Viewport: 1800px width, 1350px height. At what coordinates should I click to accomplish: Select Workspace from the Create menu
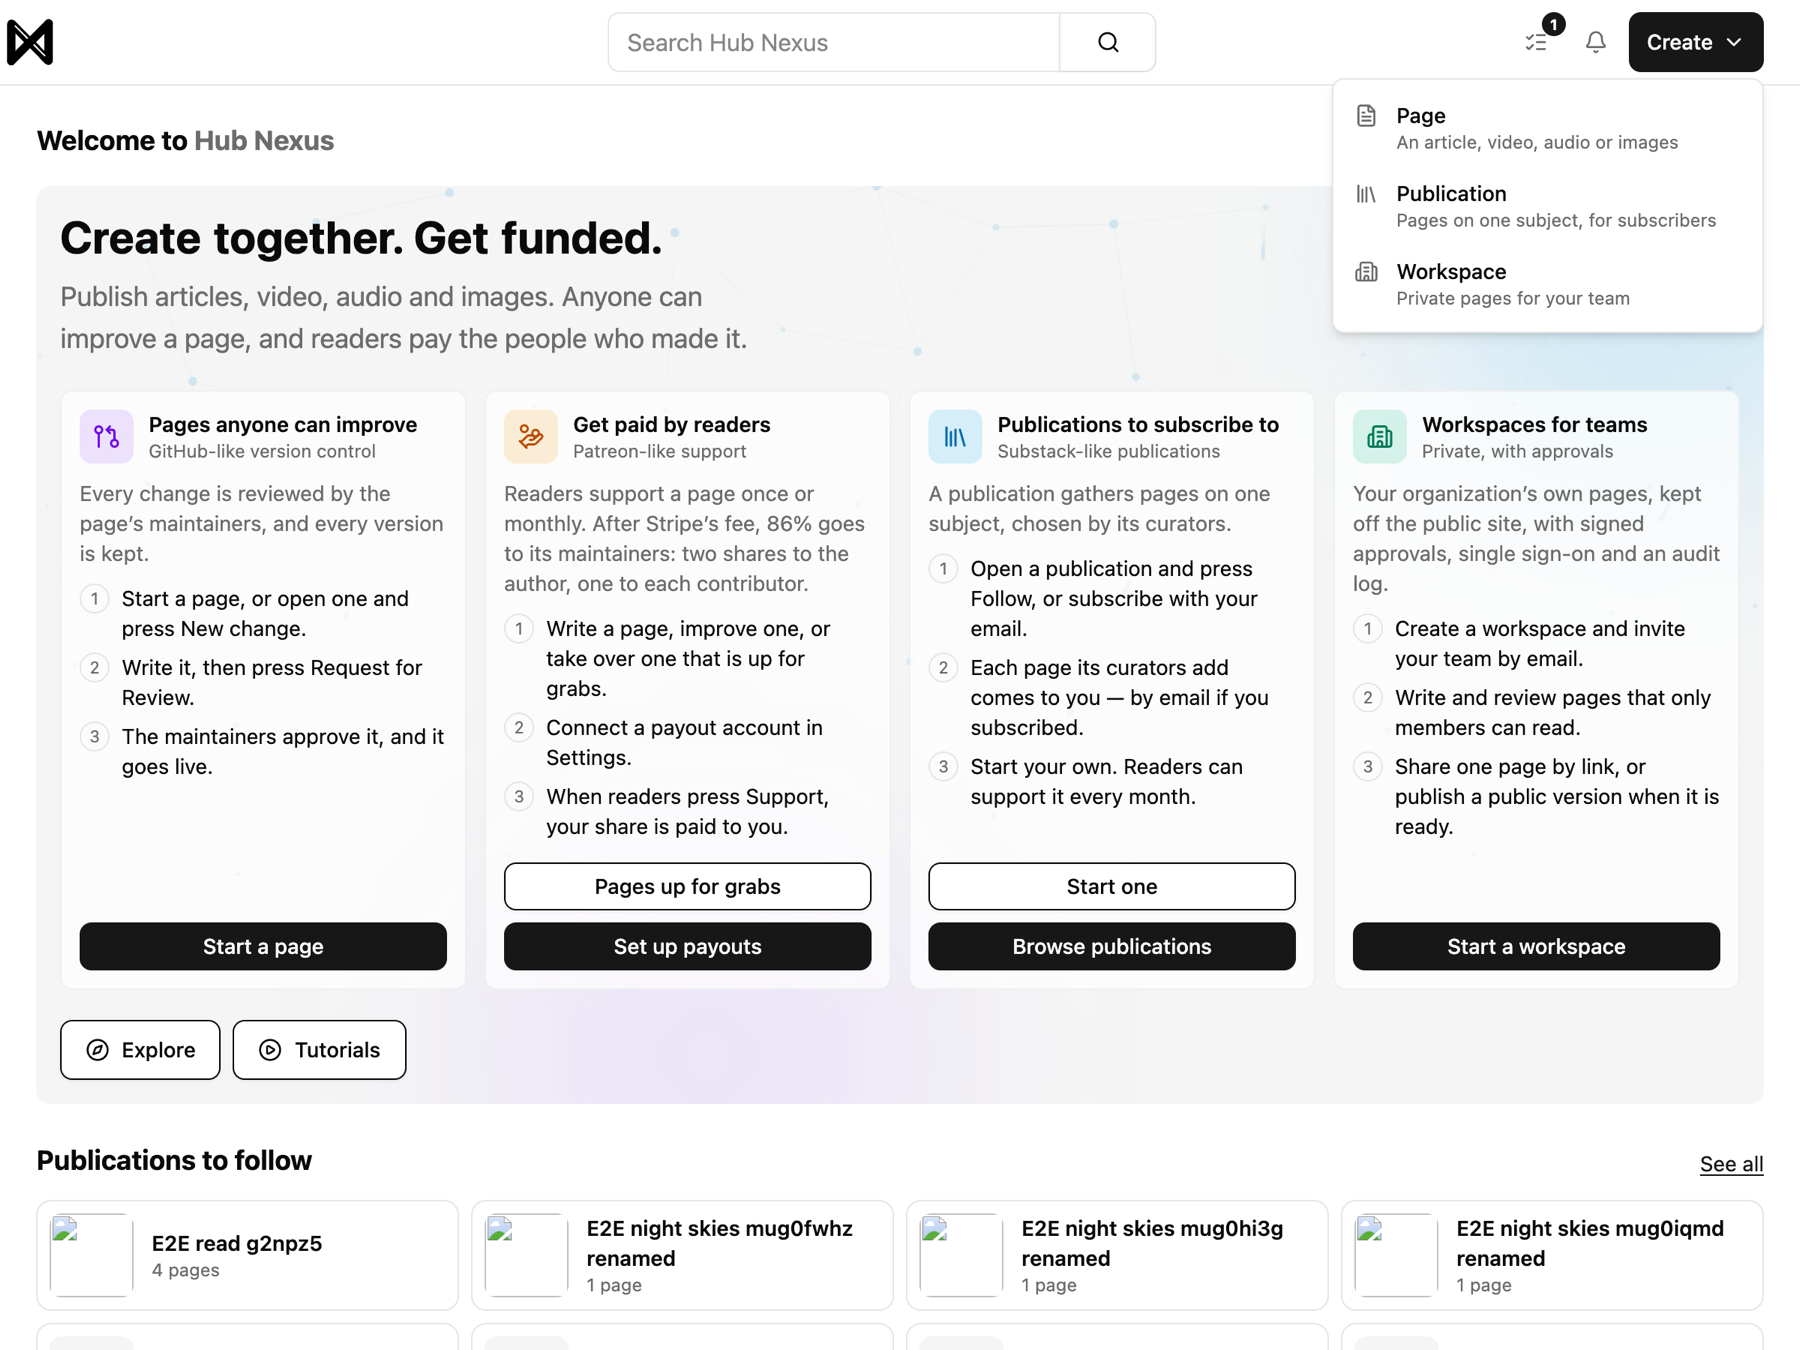click(1548, 284)
